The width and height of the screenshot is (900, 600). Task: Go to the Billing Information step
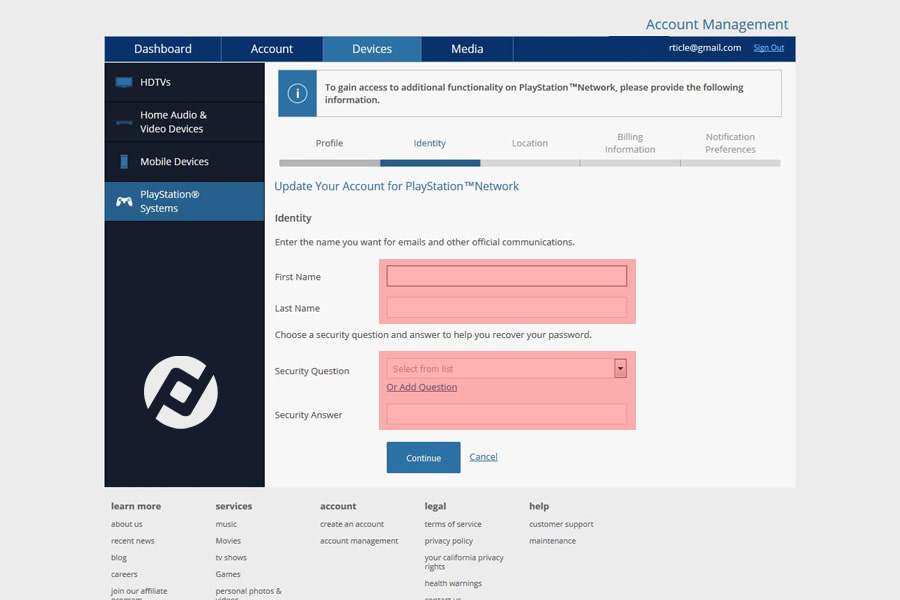click(630, 143)
